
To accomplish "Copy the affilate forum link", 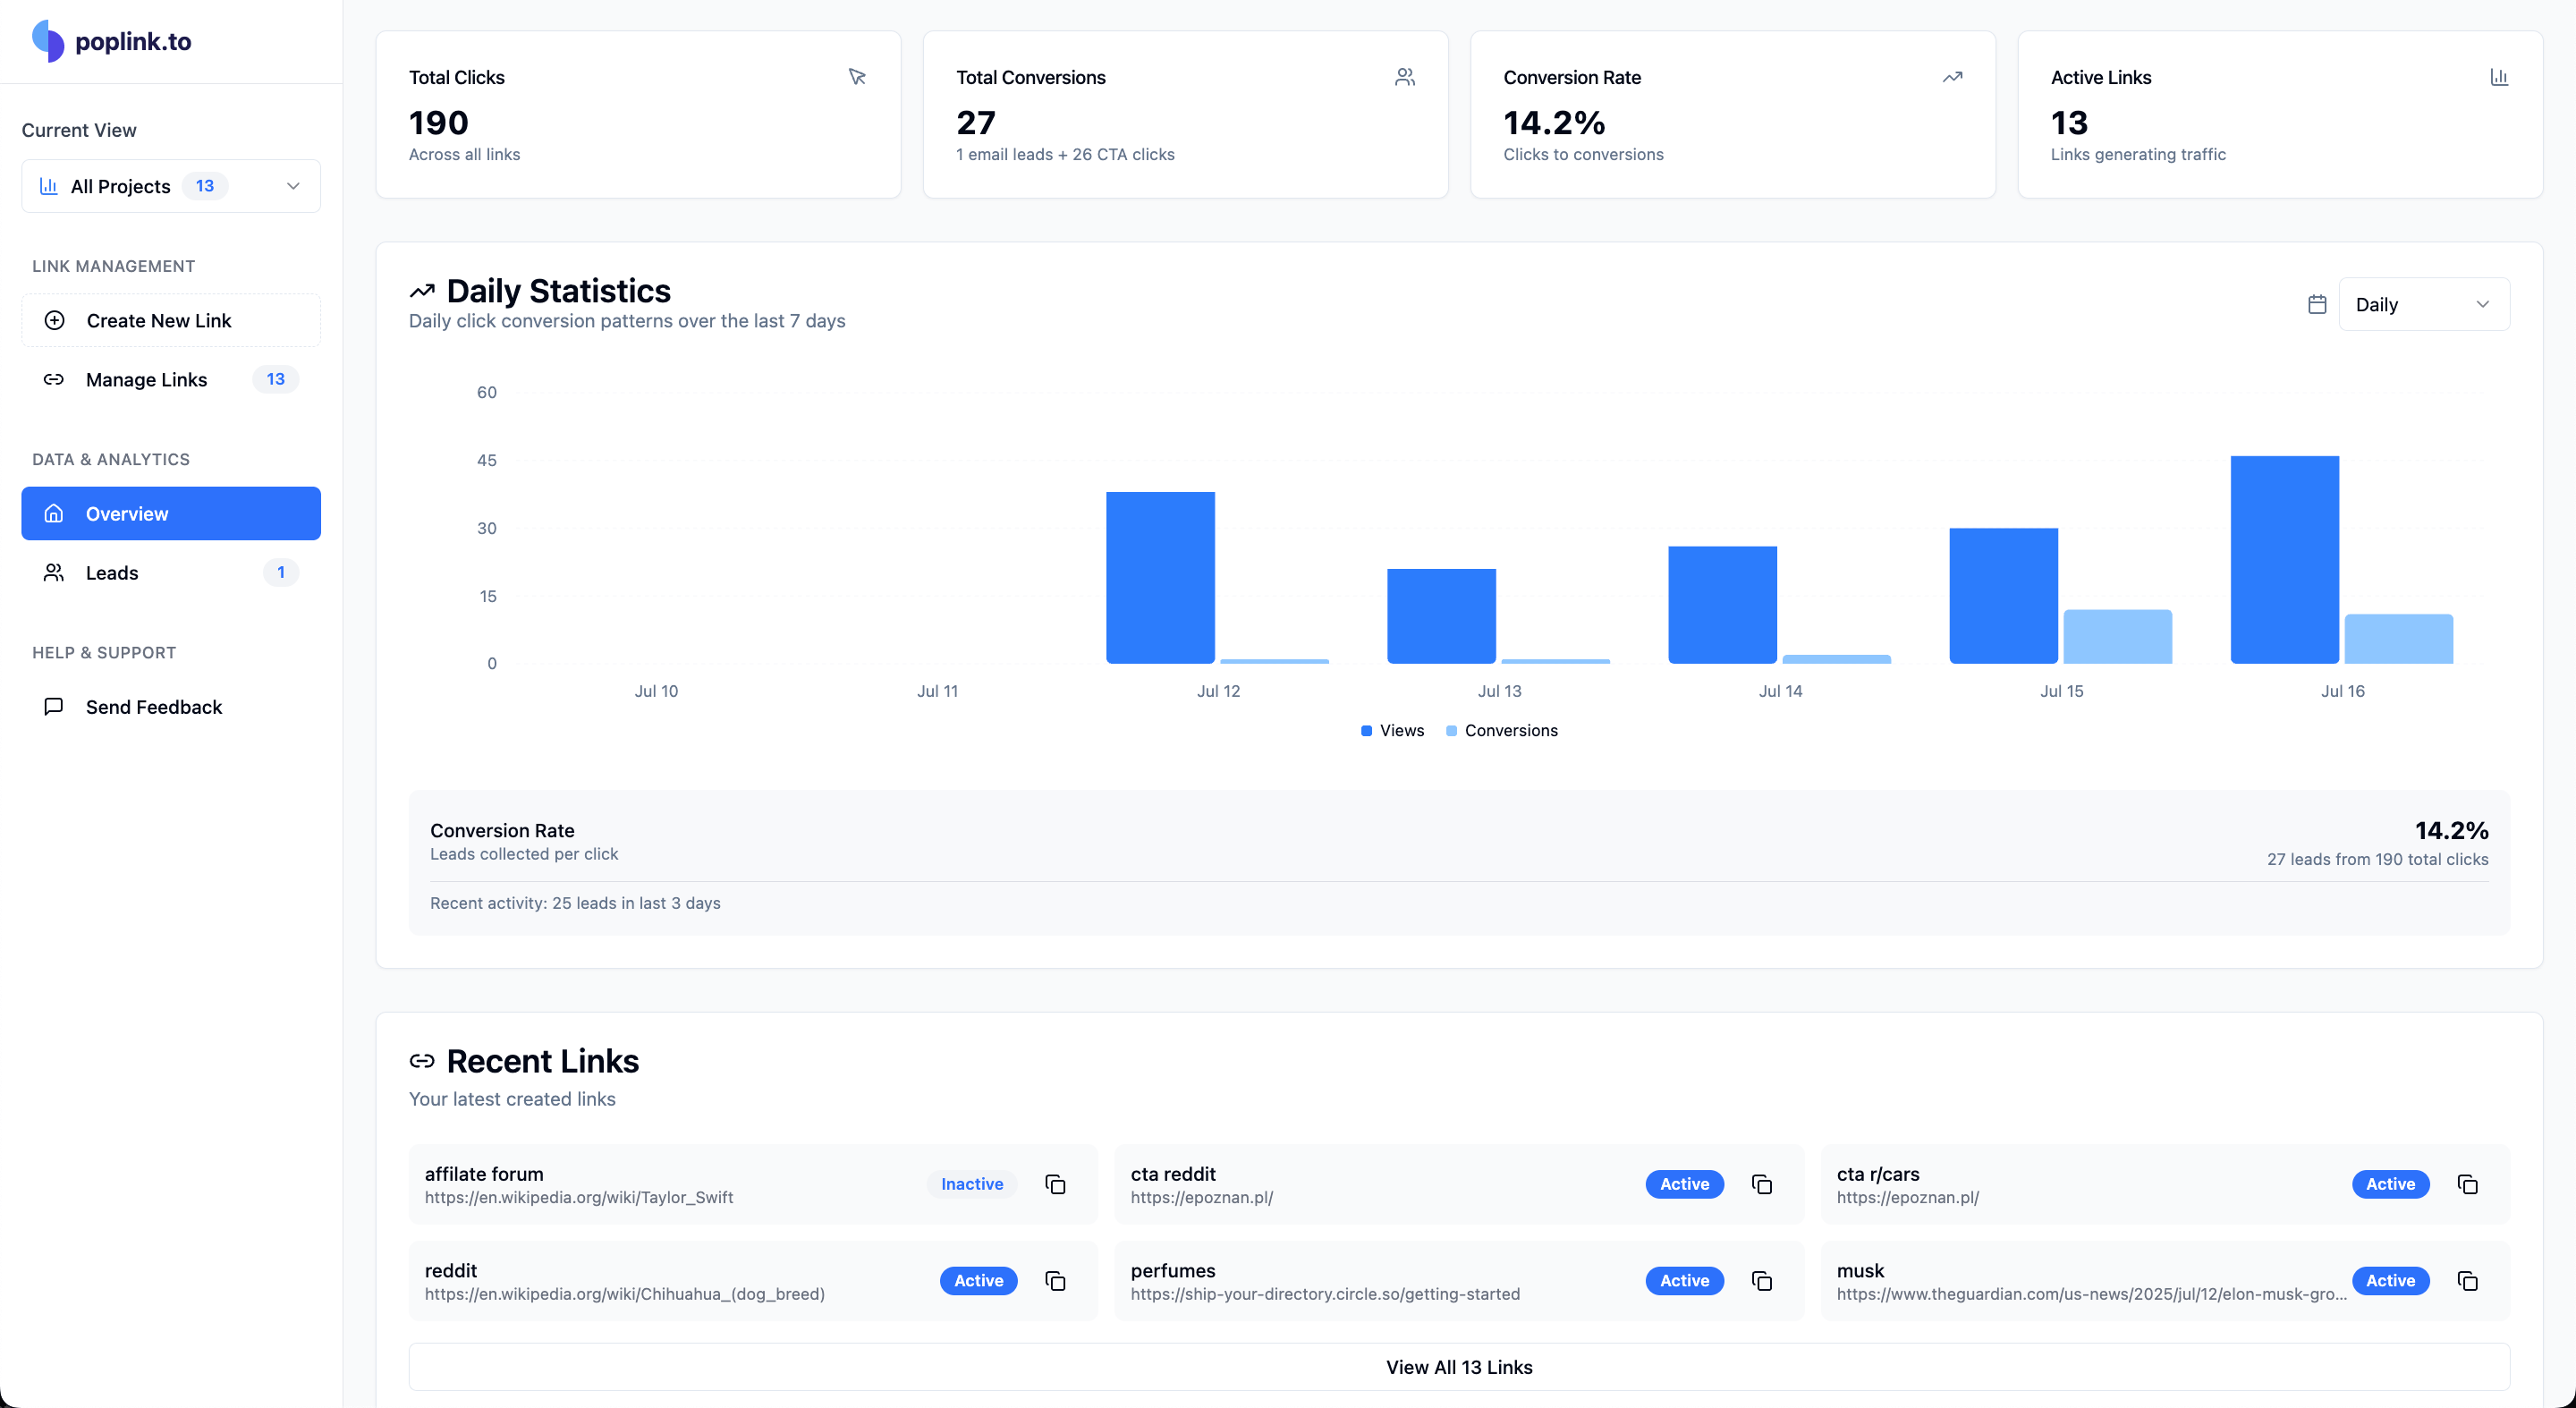I will 1055,1184.
